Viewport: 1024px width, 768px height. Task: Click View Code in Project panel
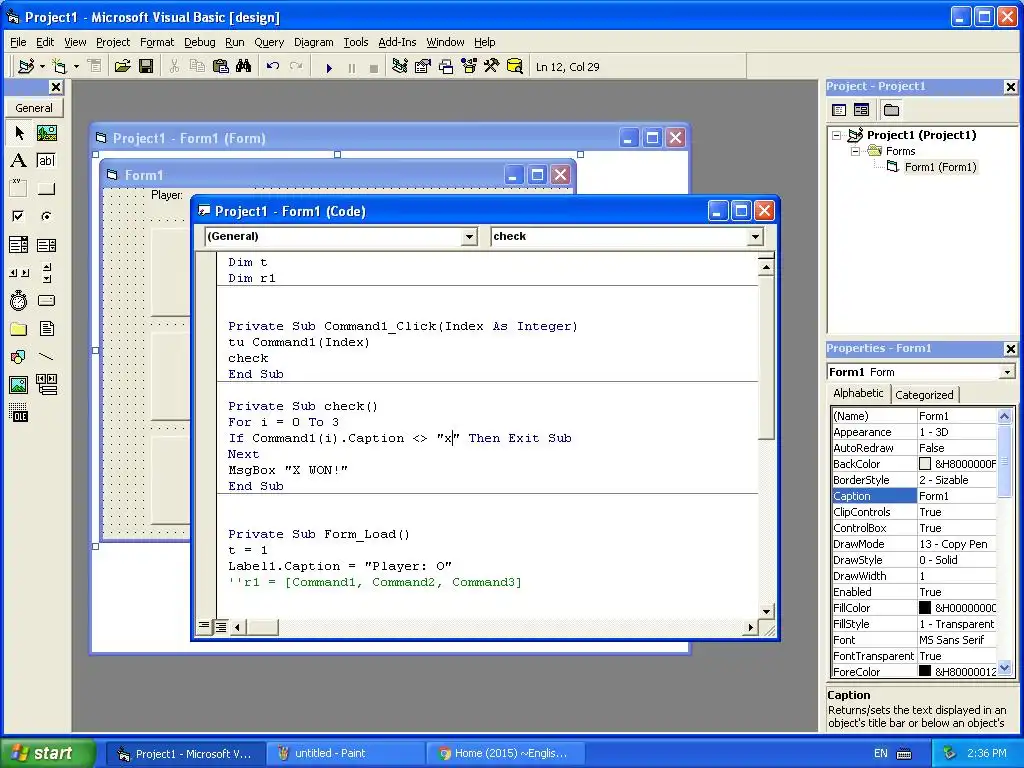coord(839,110)
